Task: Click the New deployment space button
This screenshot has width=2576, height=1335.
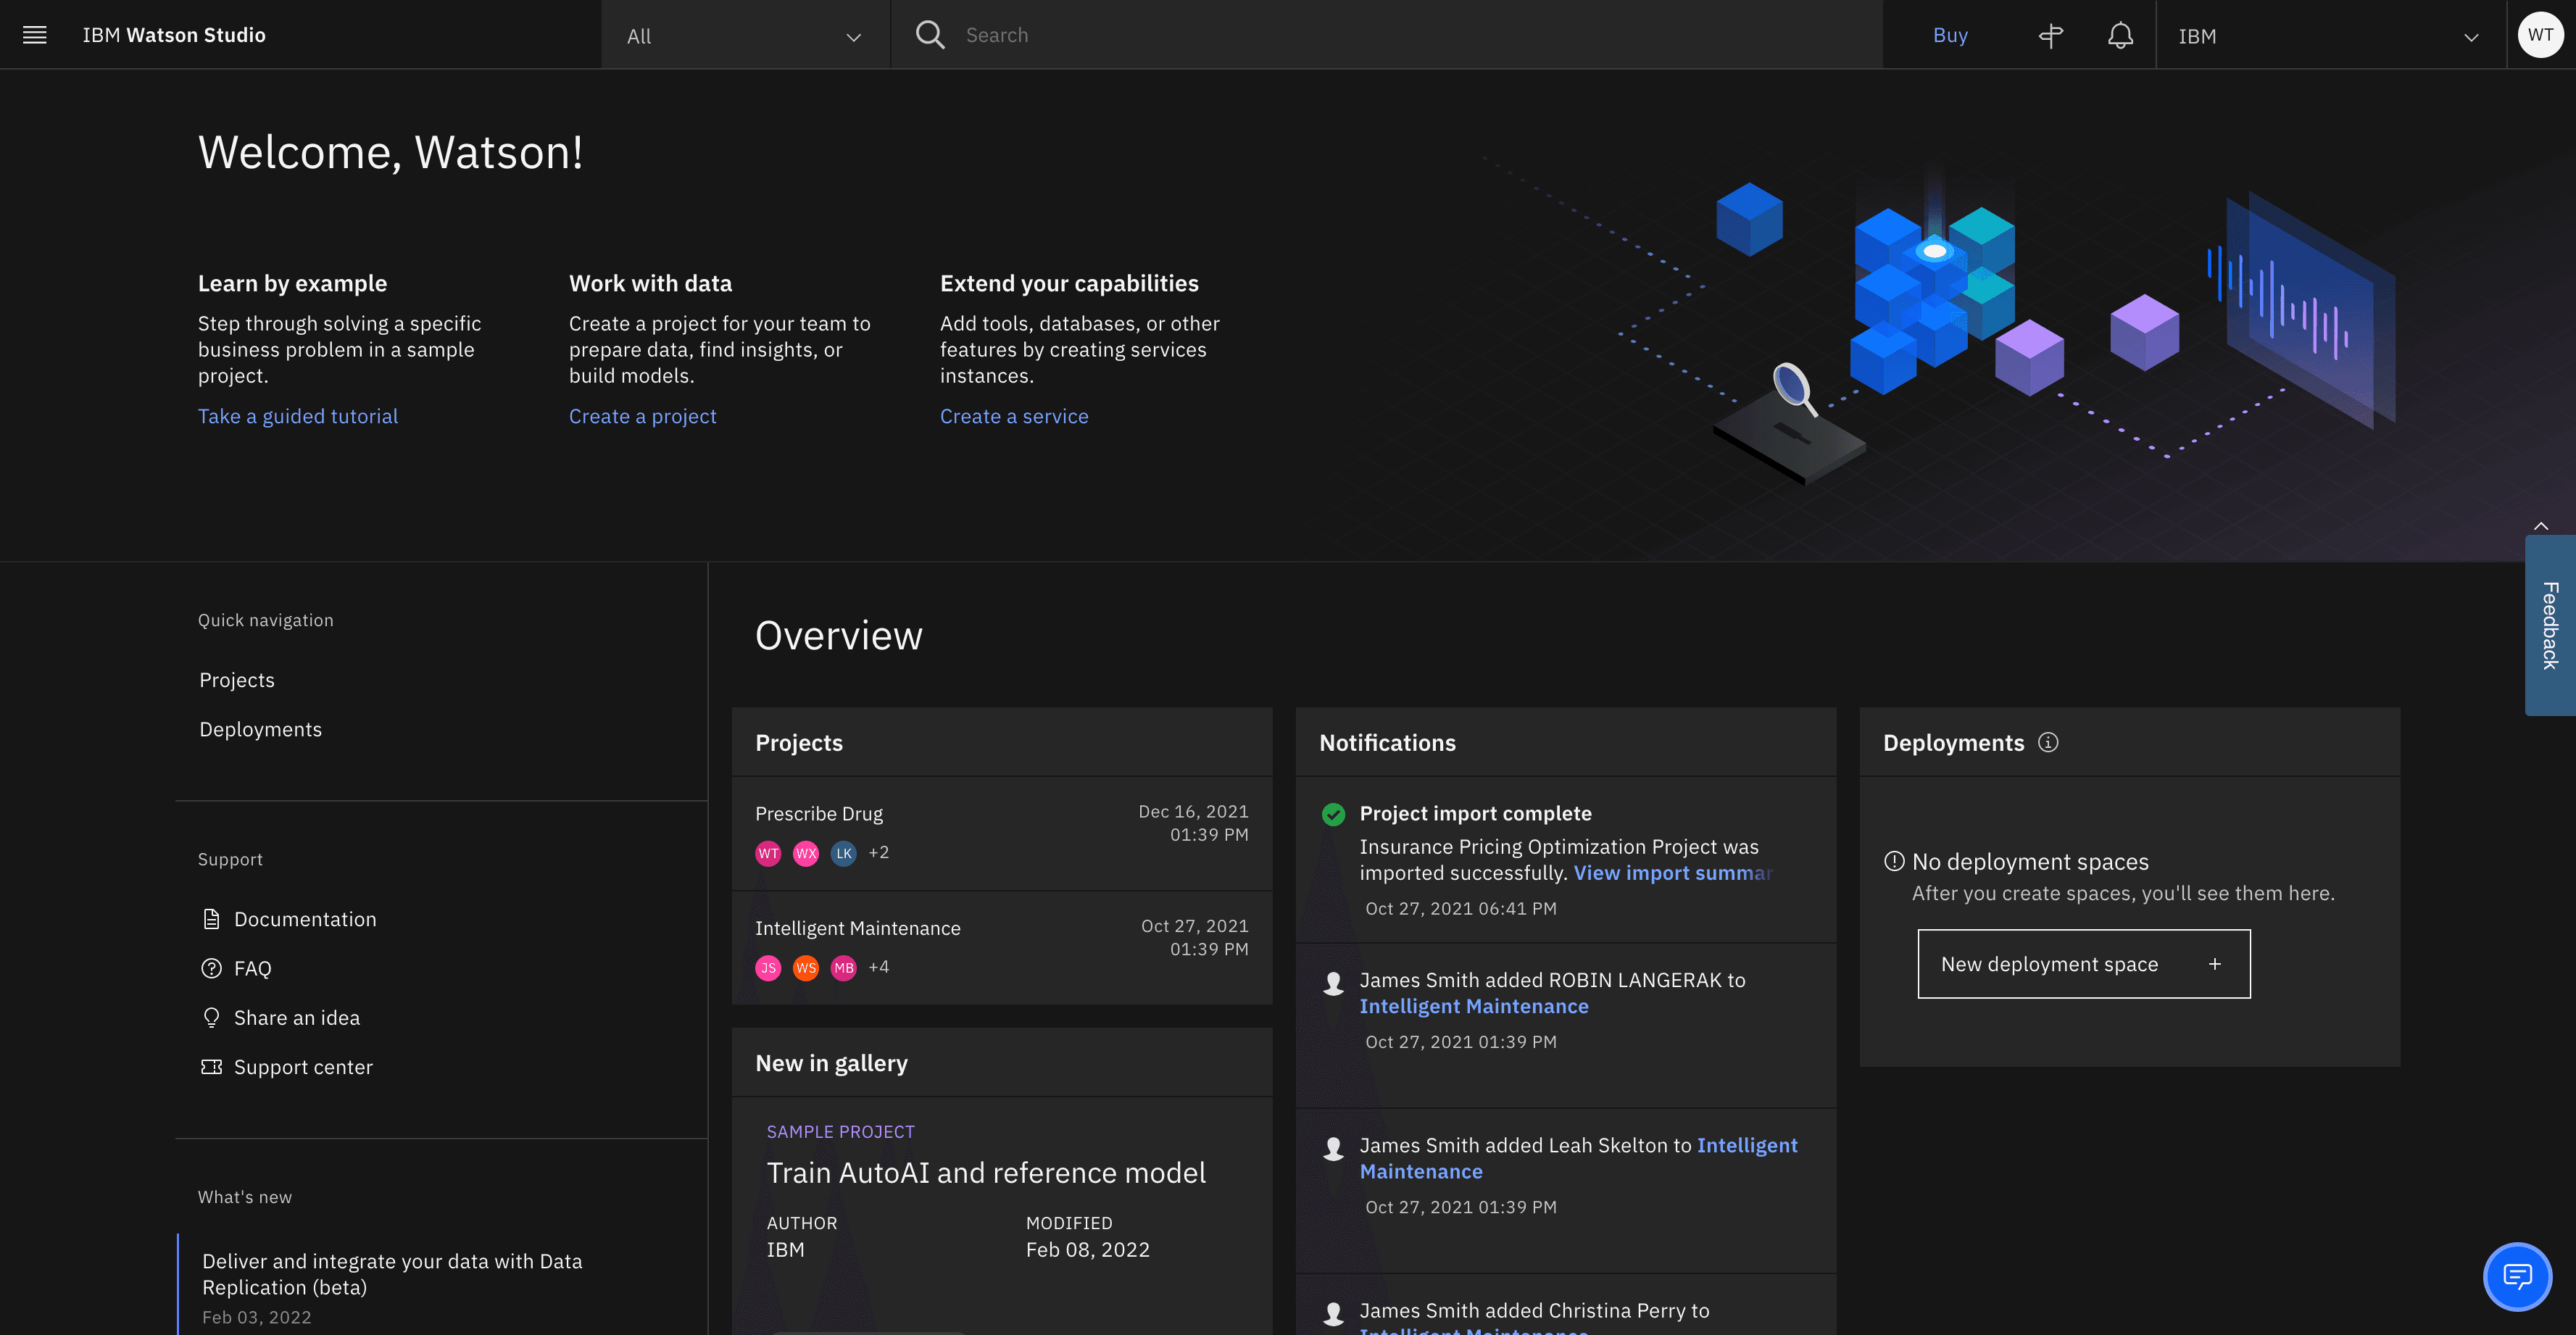Action: click(x=2083, y=964)
